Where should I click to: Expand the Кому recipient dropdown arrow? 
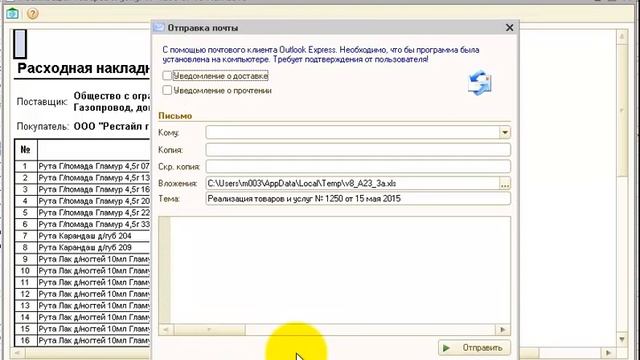click(x=504, y=132)
